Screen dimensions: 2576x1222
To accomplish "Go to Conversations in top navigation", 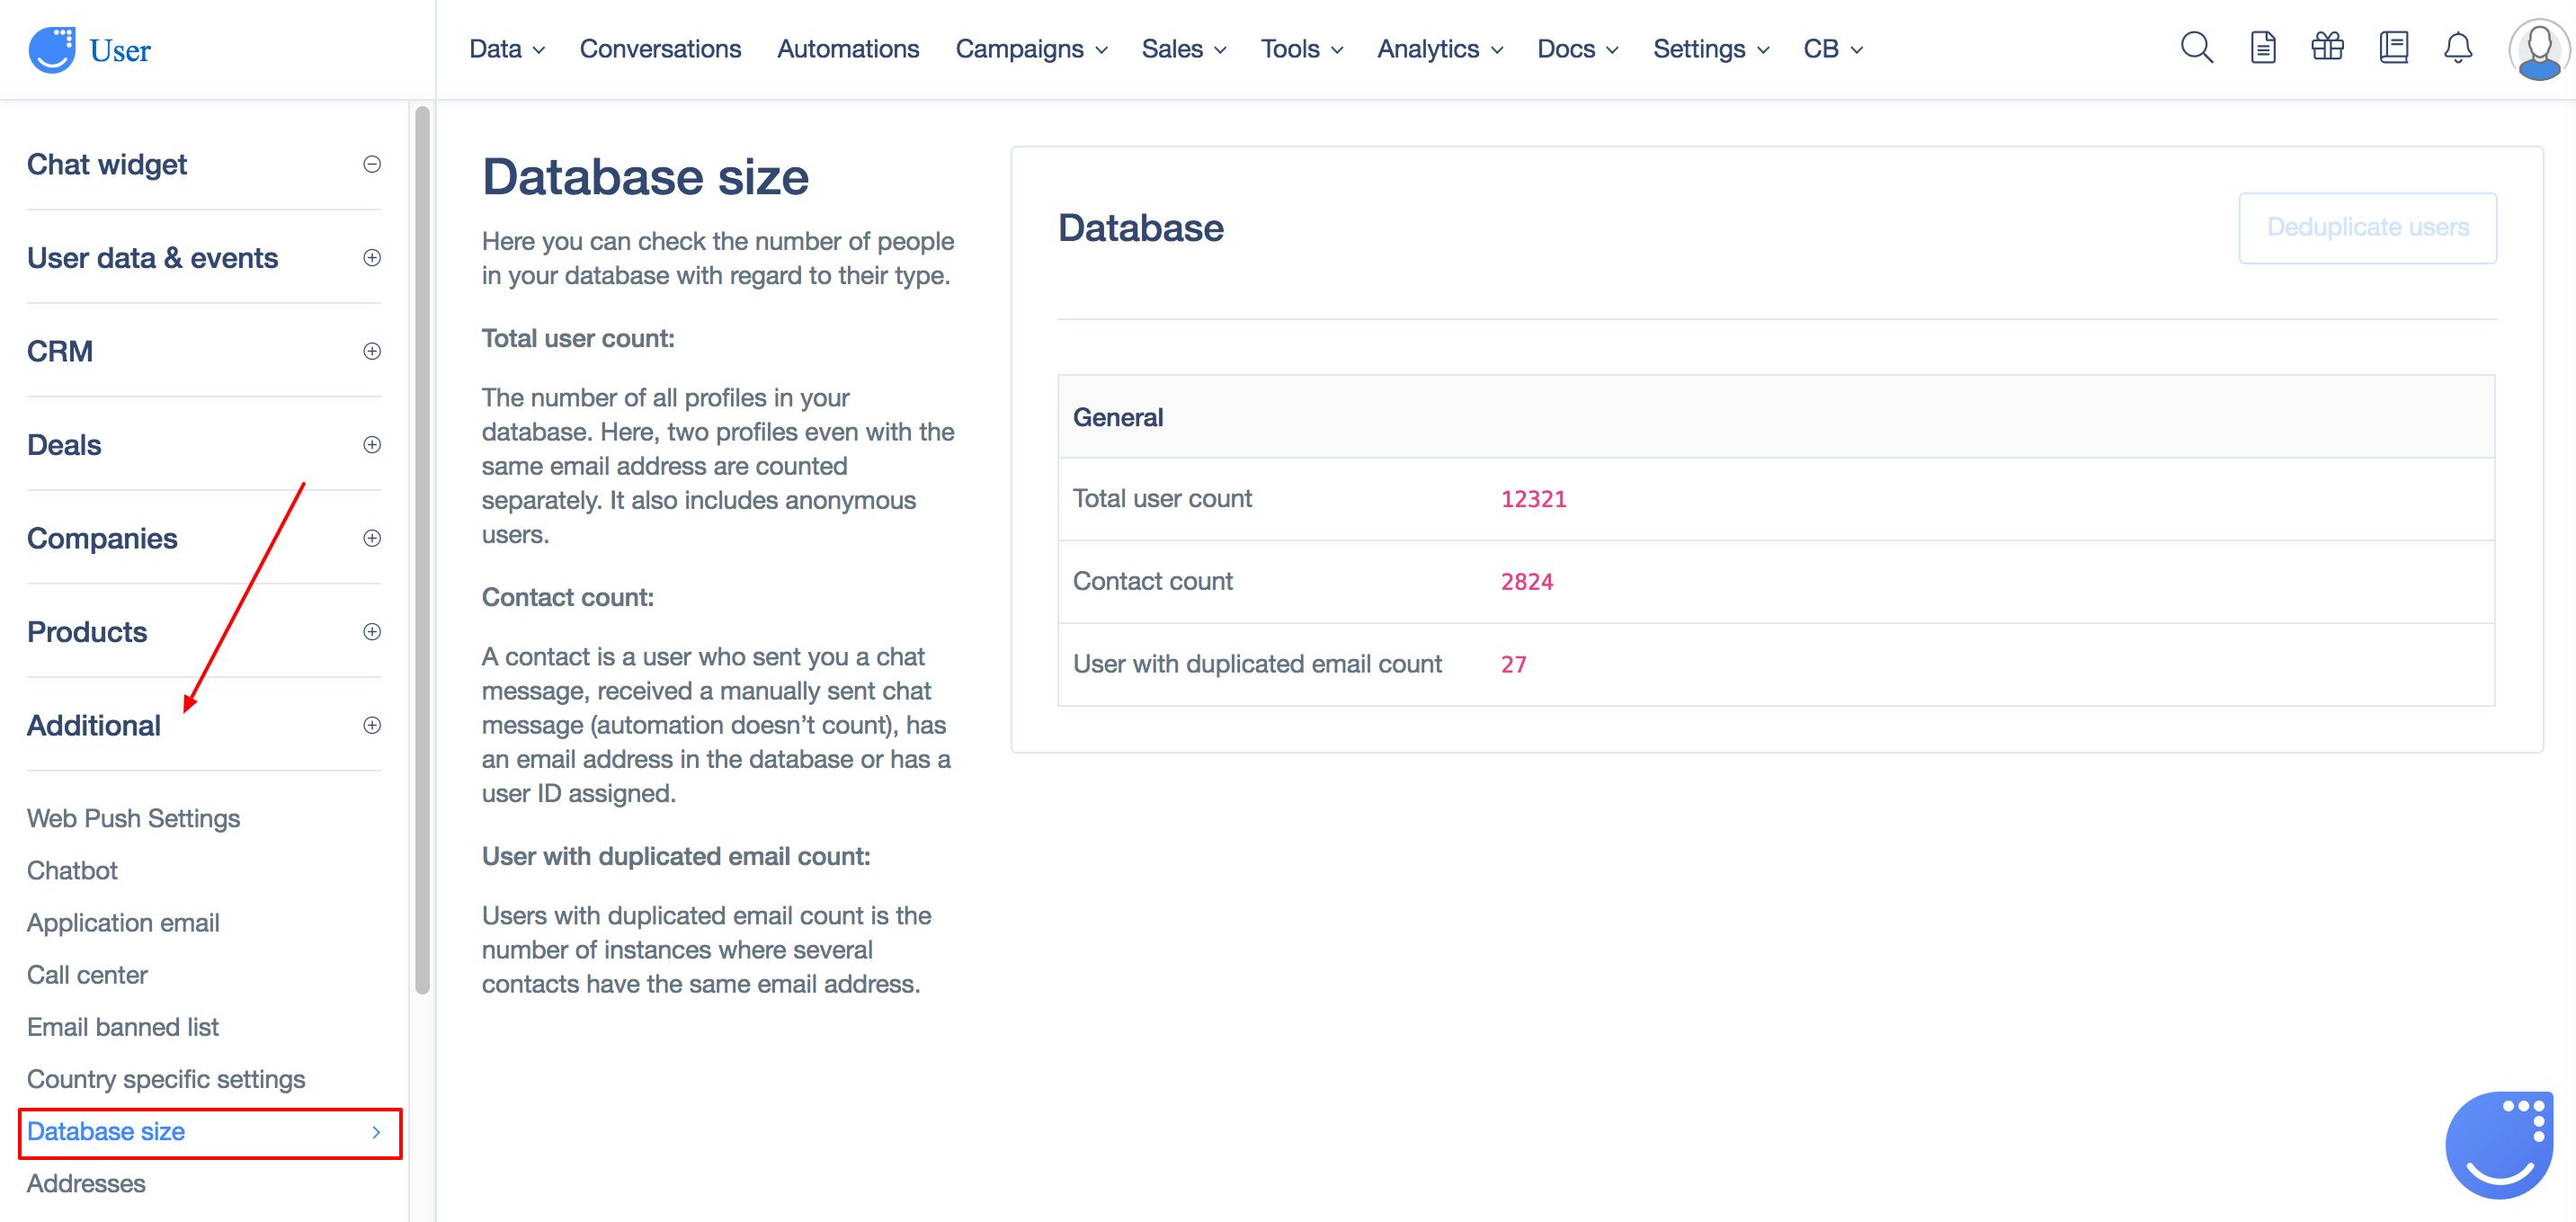I will 660,49.
